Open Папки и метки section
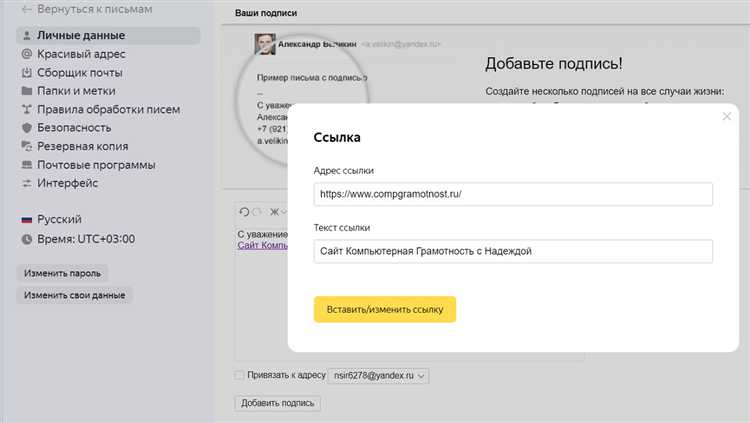This screenshot has height=423, width=750. coord(76,91)
